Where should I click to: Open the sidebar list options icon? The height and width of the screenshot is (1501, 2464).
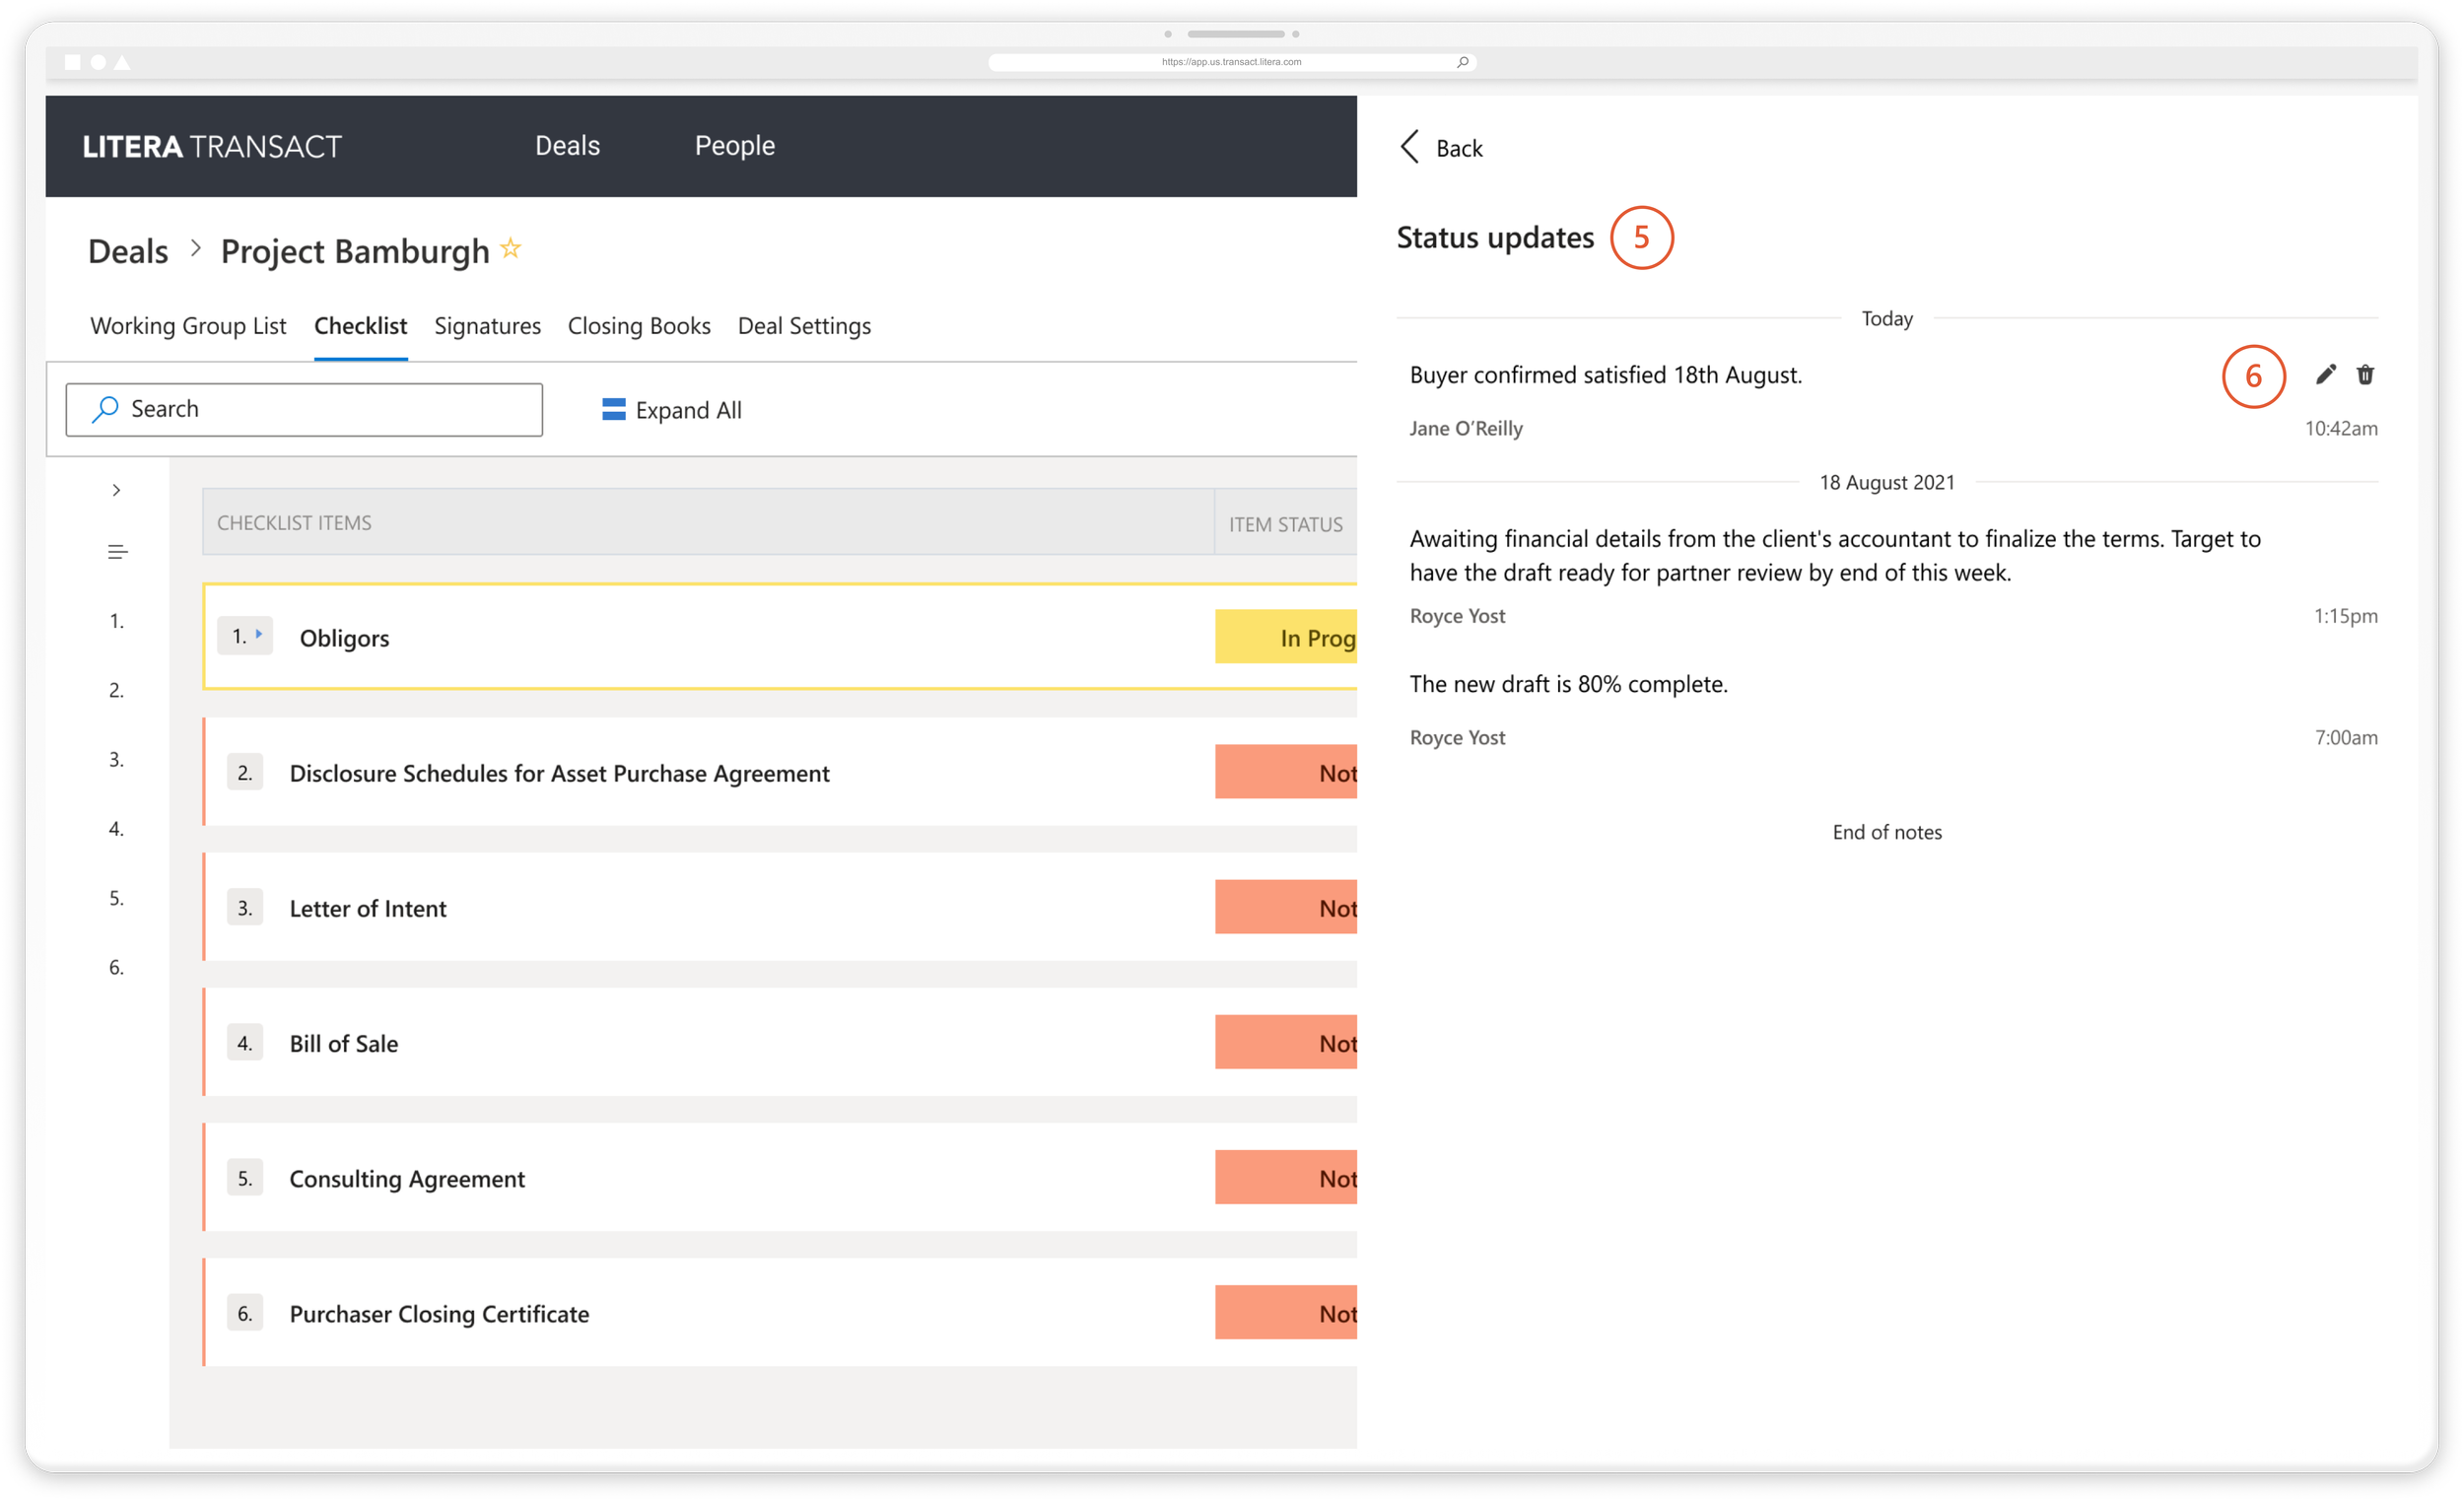[x=117, y=551]
